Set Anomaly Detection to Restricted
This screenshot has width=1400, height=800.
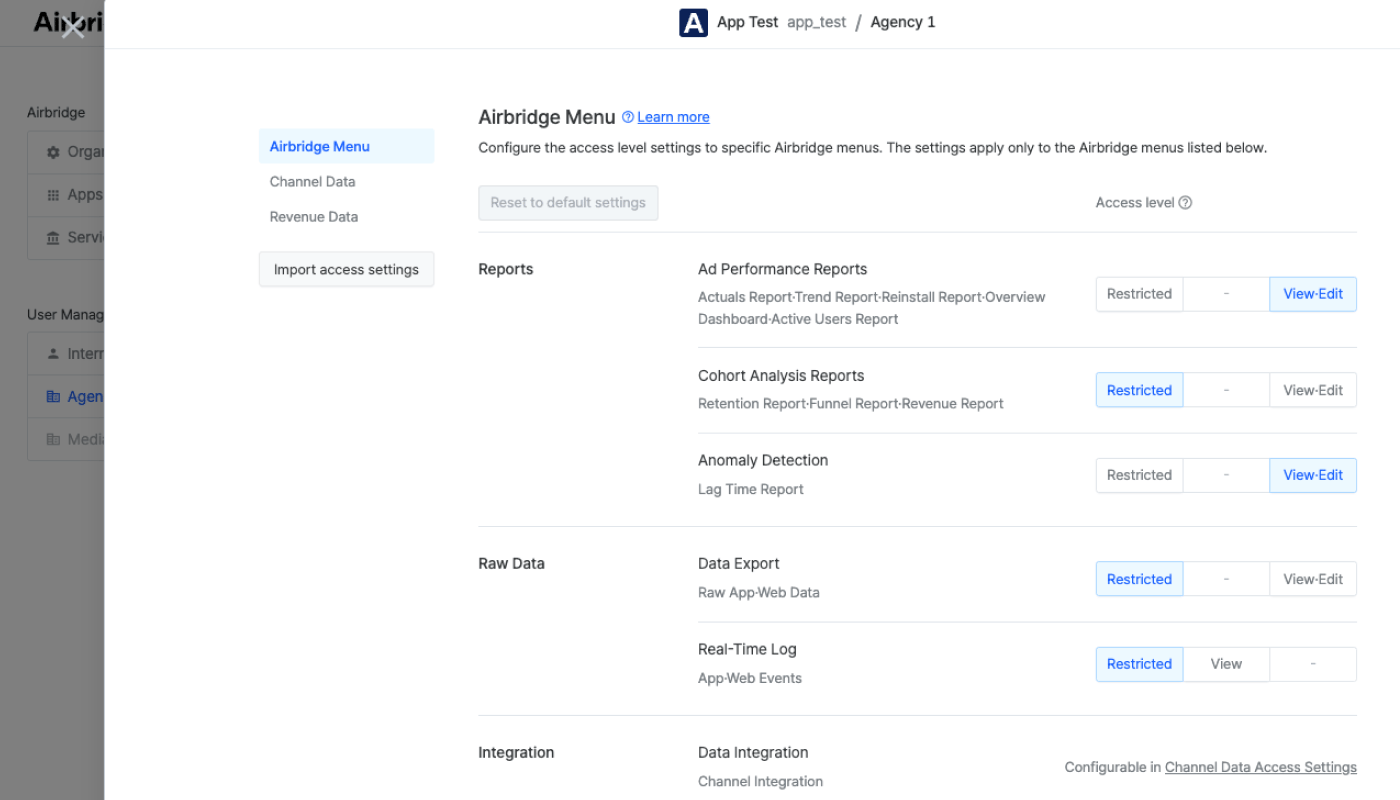[x=1139, y=475]
